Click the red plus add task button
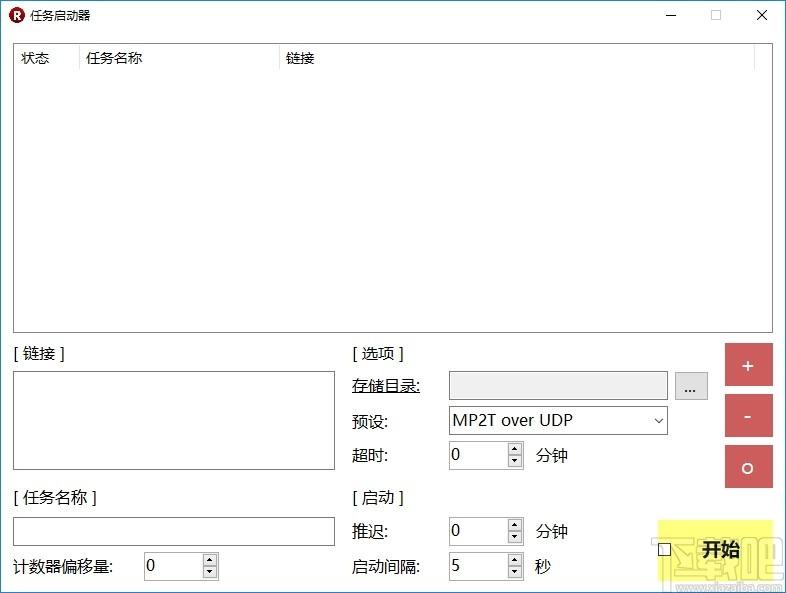The height and width of the screenshot is (593, 786). pyautogui.click(x=748, y=365)
